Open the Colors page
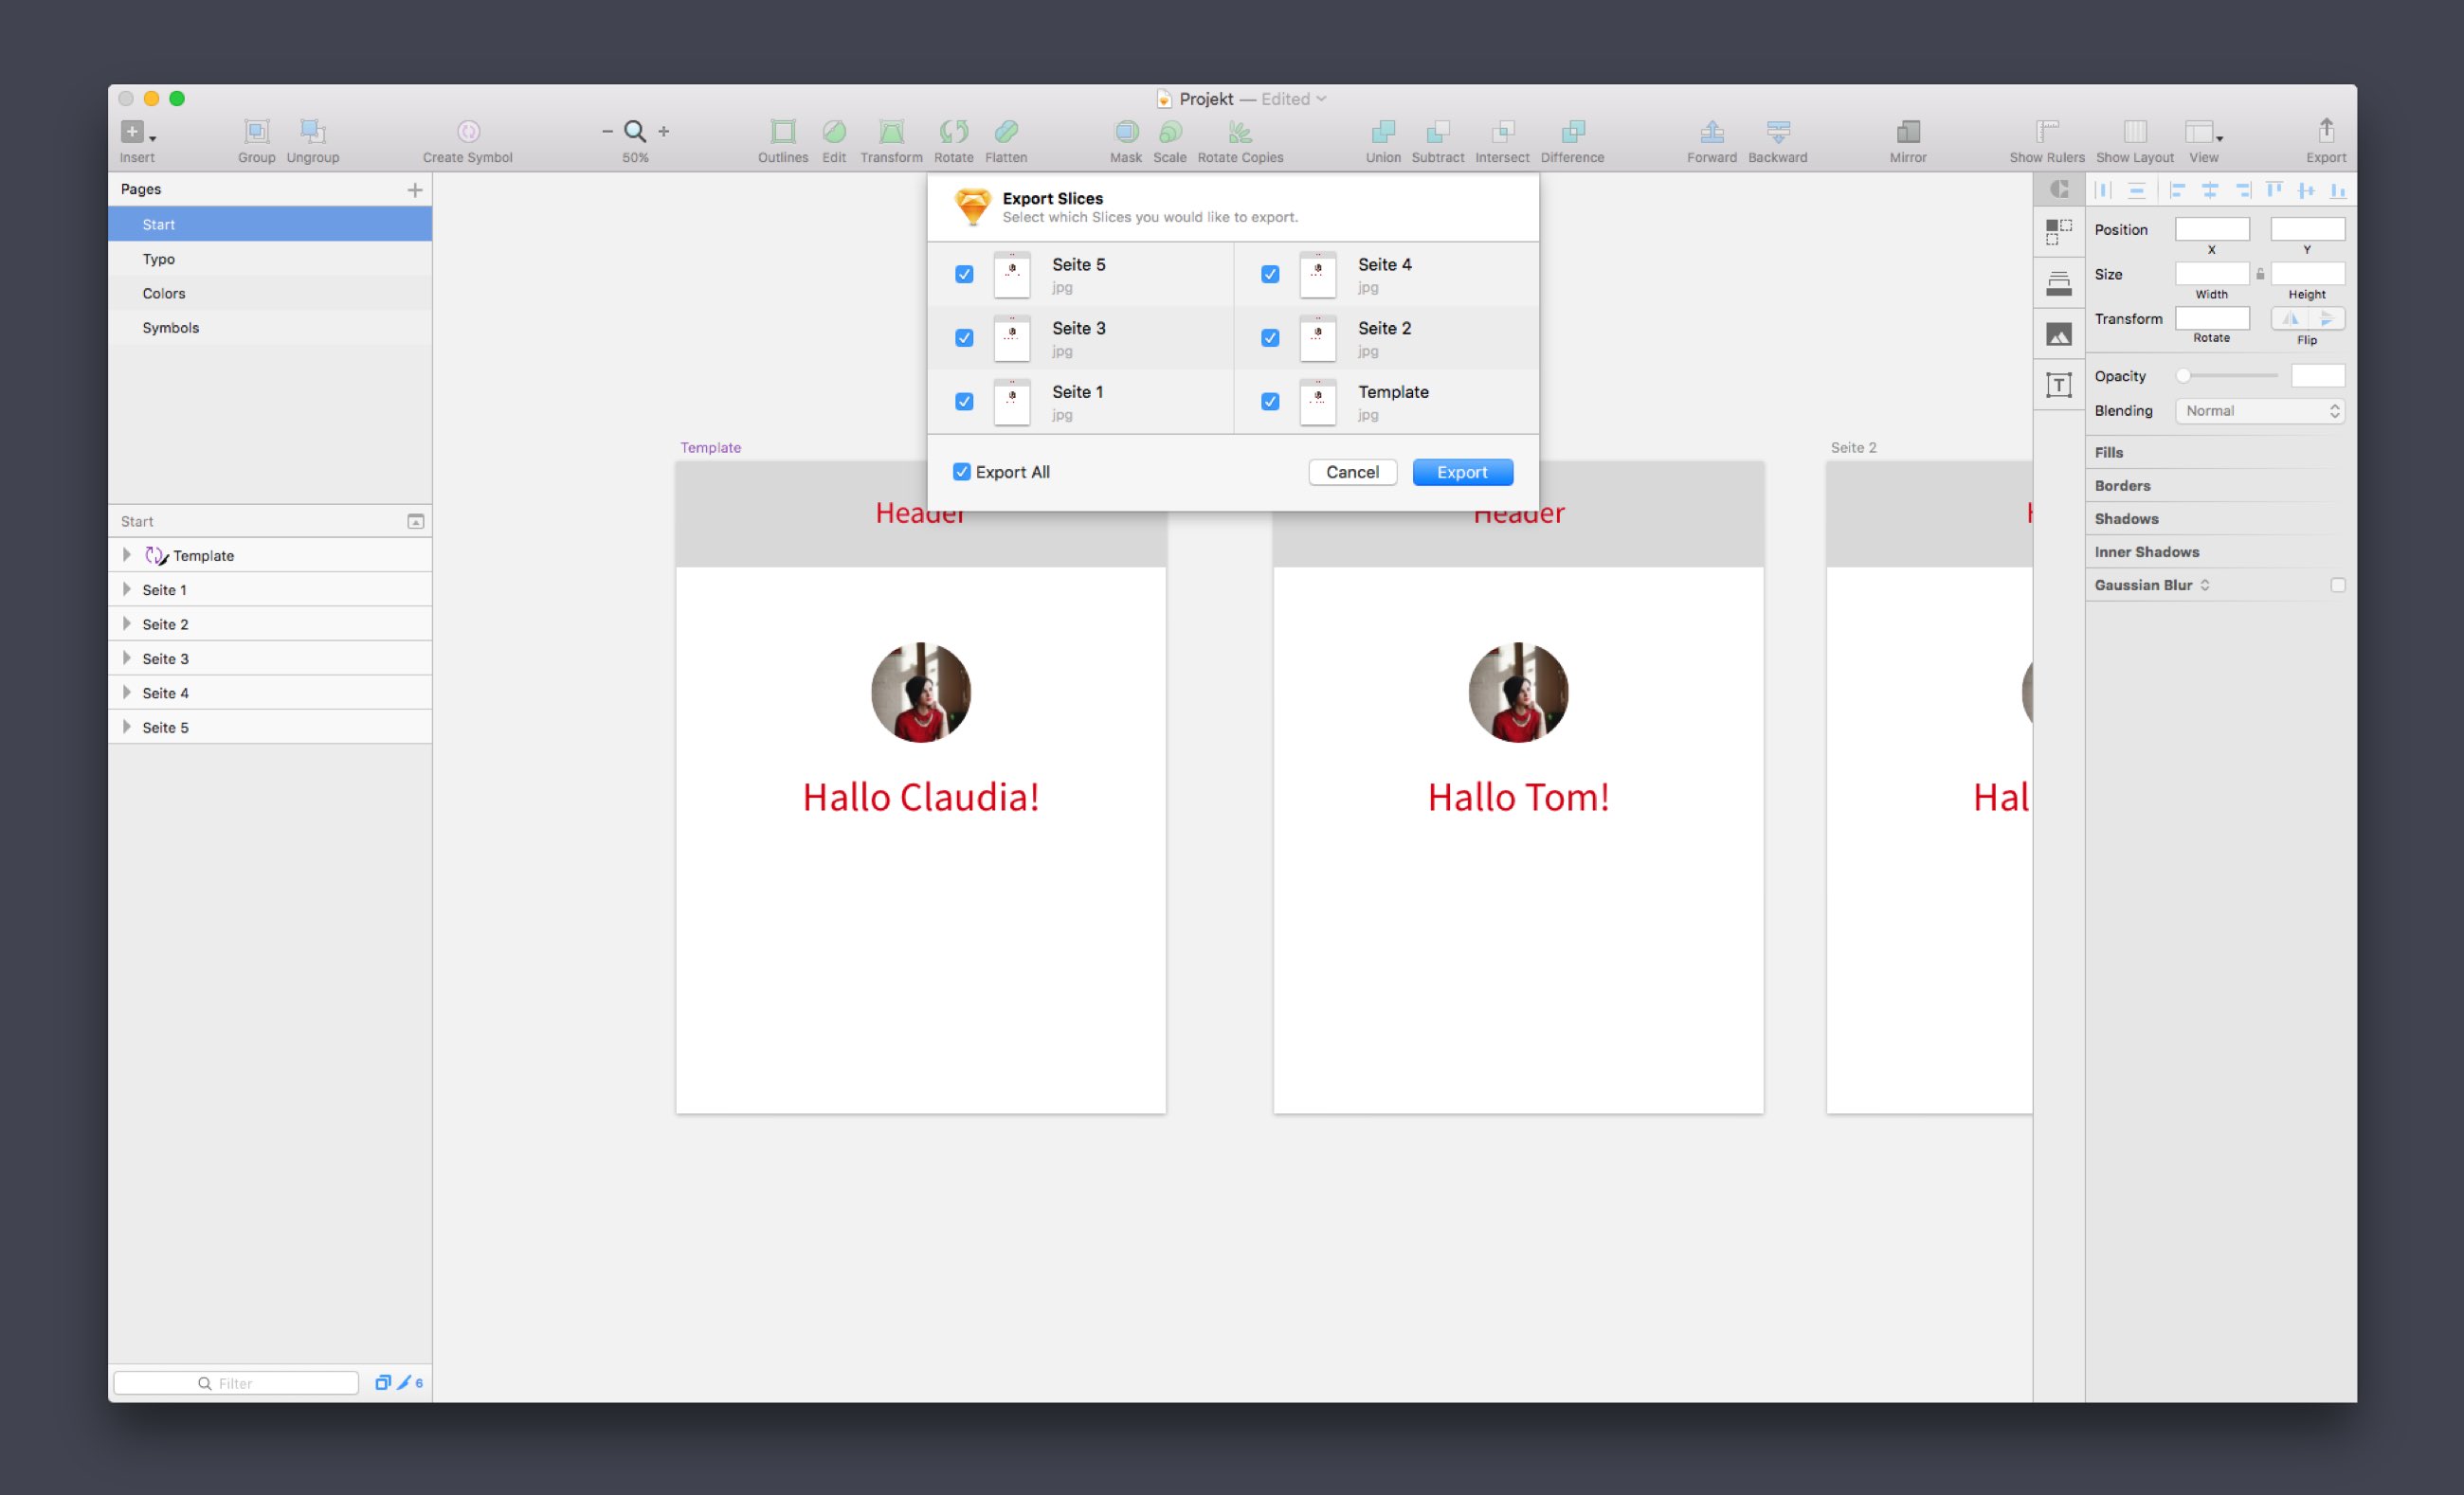This screenshot has height=1495, width=2464. pos(164,292)
